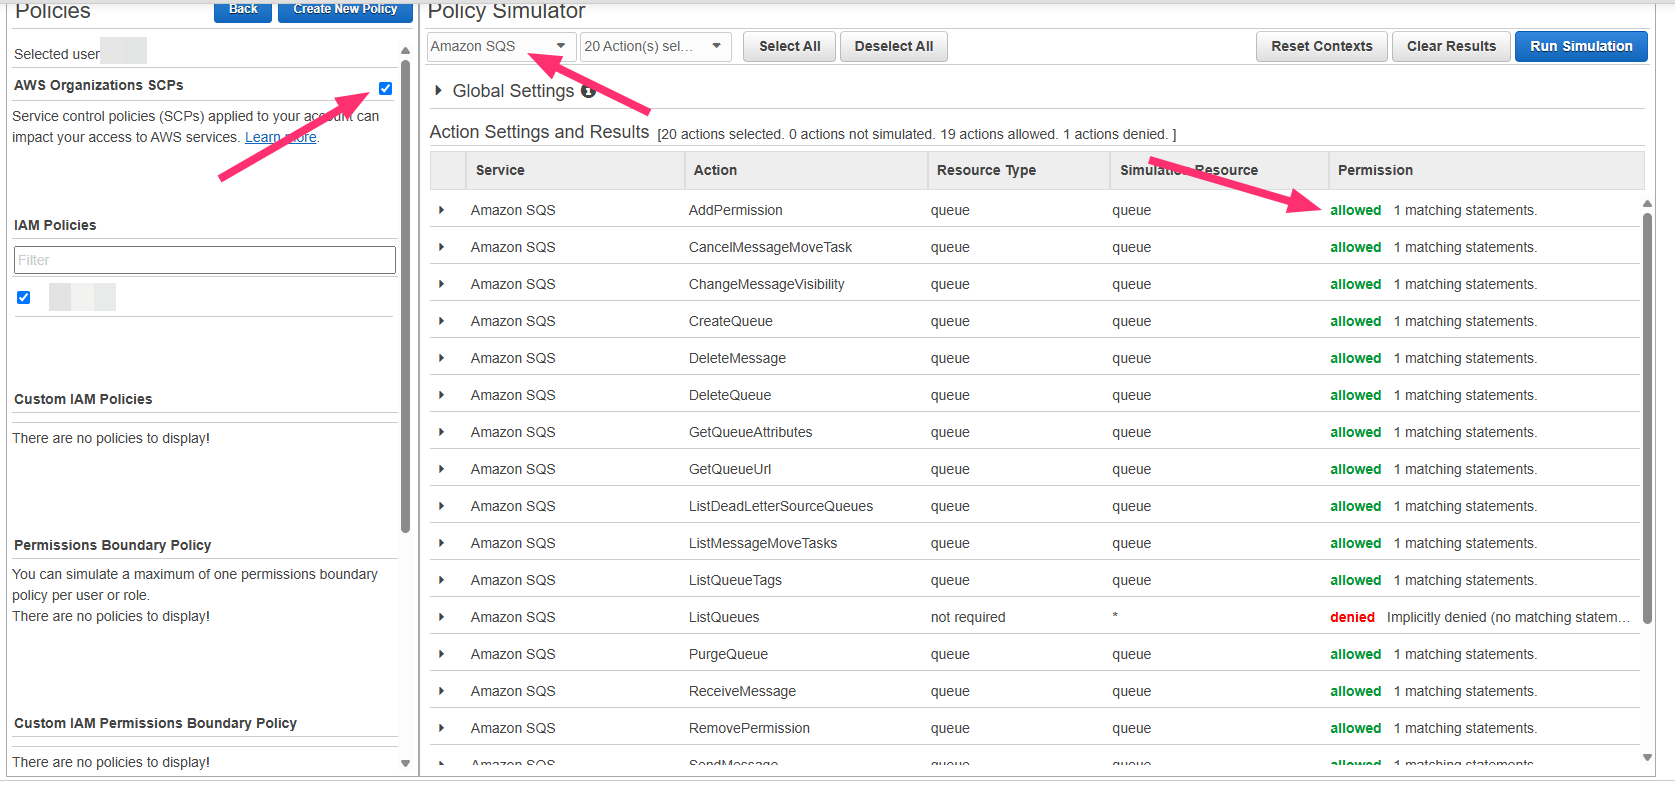Focus the IAM Policies Filter field

(x=205, y=260)
